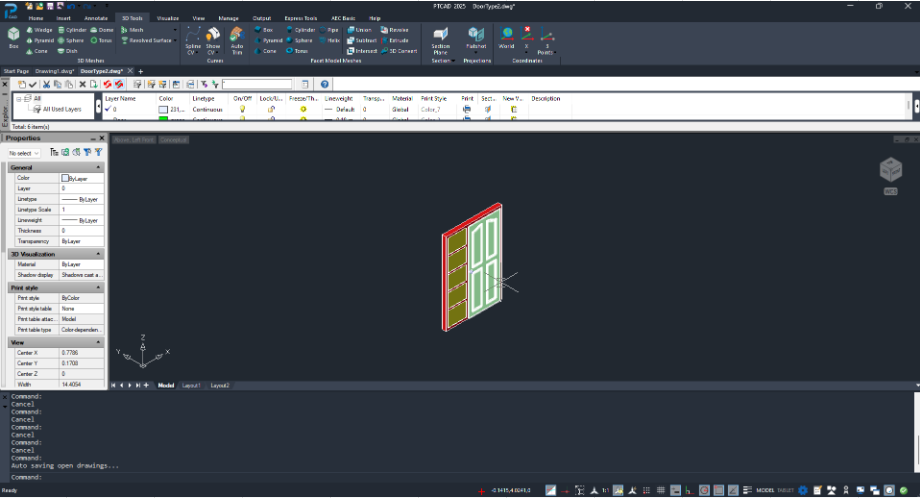Toggle the freeze state of layer 0
This screenshot has height=498, width=920.
(x=303, y=109)
